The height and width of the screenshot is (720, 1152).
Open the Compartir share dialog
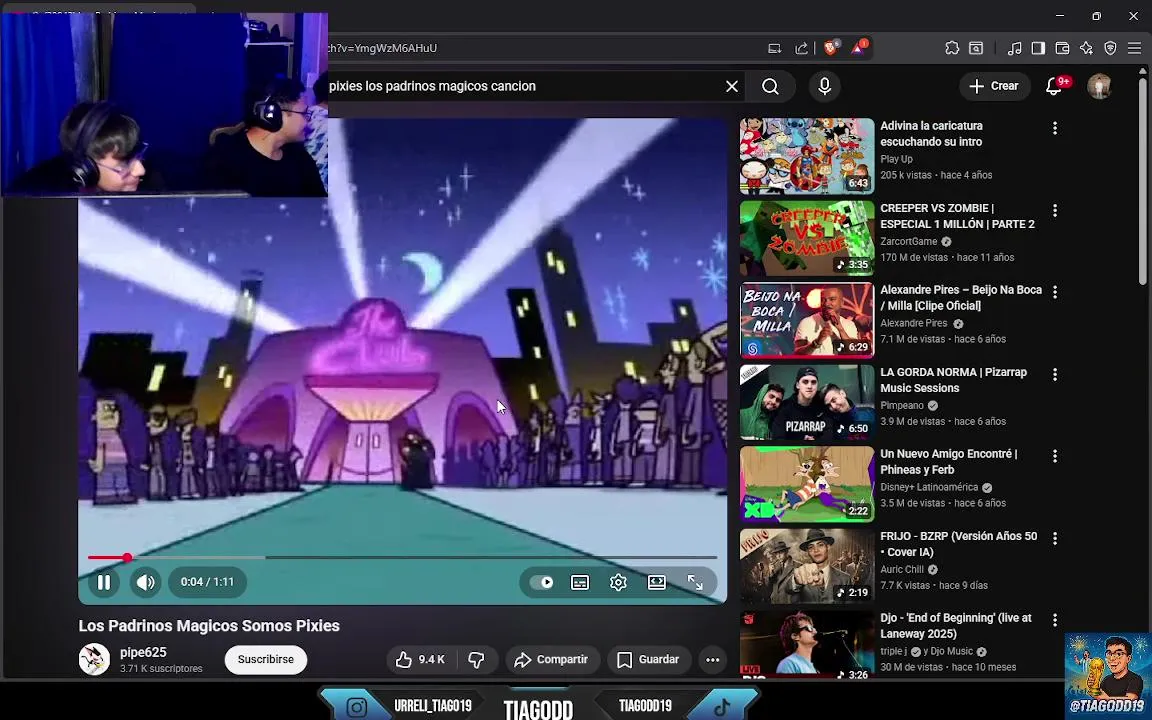[x=551, y=660]
